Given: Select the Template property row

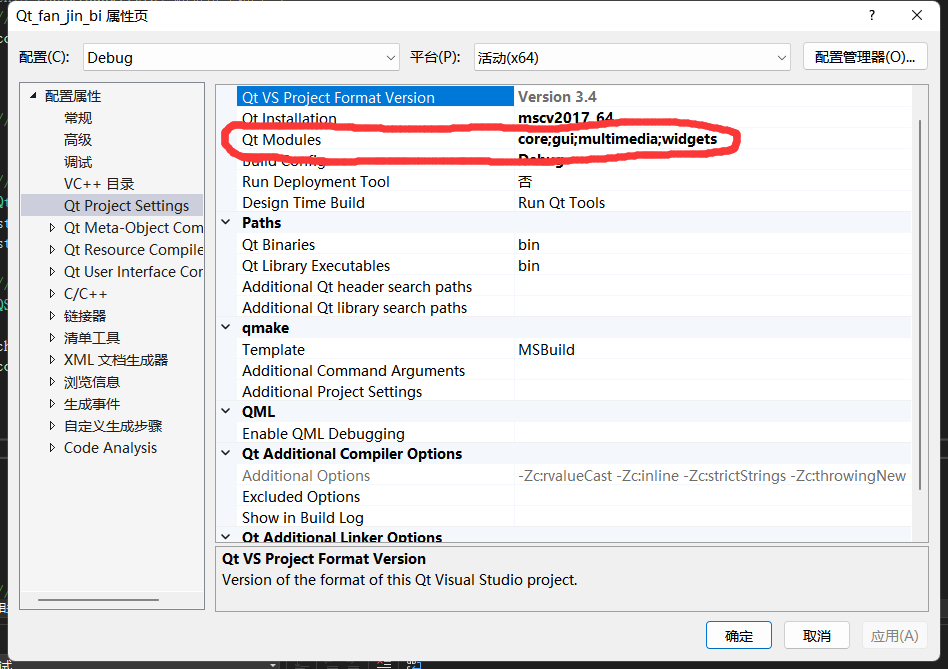Looking at the screenshot, I should point(574,349).
